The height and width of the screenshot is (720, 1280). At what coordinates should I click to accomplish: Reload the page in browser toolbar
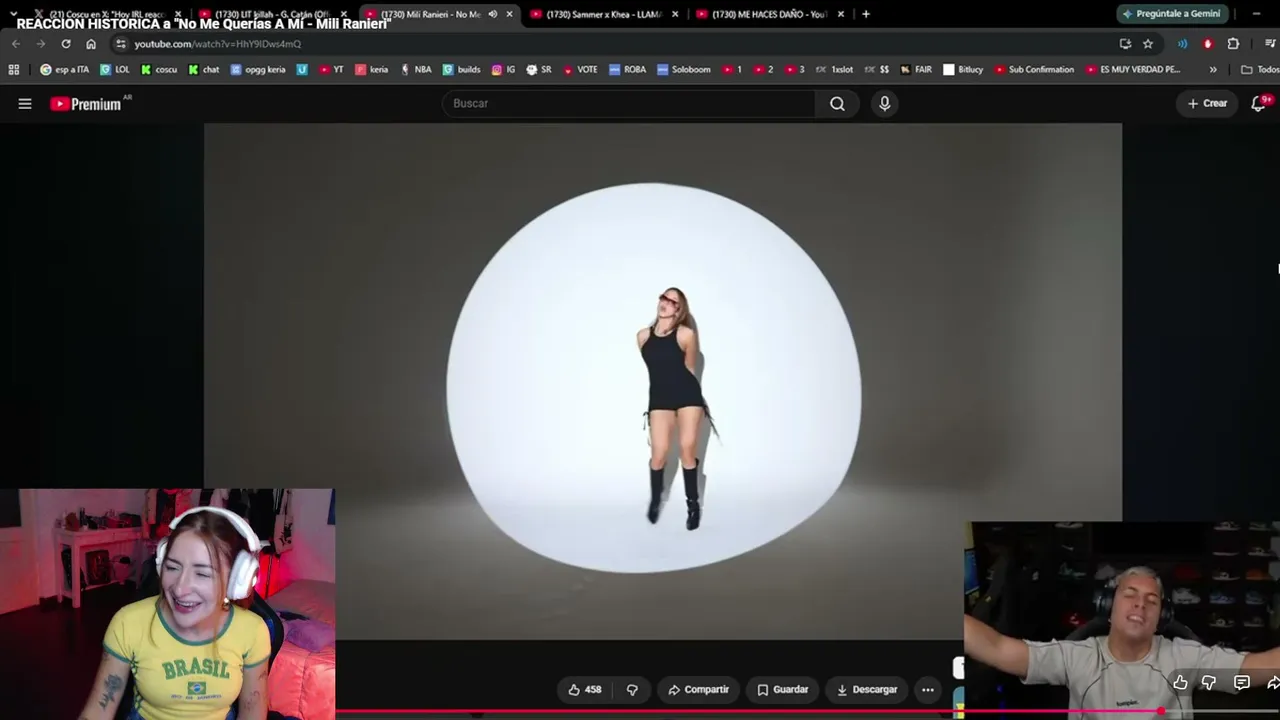(66, 43)
